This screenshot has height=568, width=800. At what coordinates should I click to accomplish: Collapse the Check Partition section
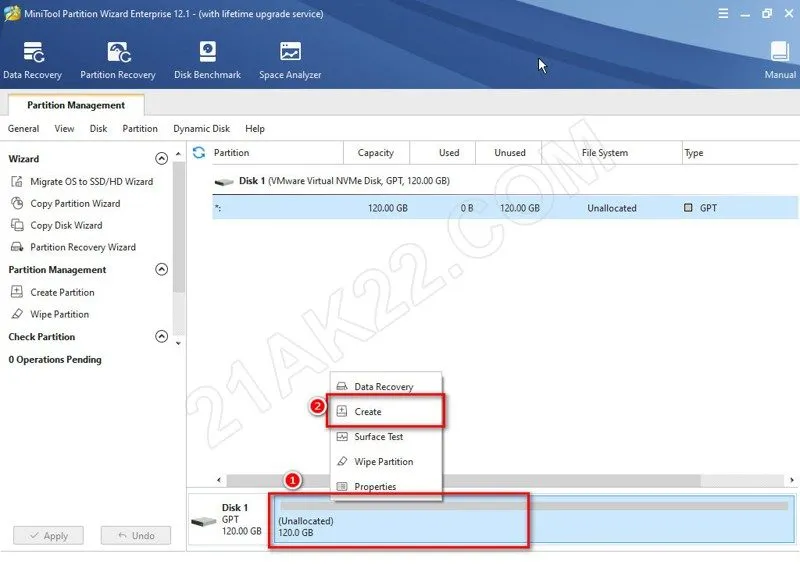click(161, 336)
